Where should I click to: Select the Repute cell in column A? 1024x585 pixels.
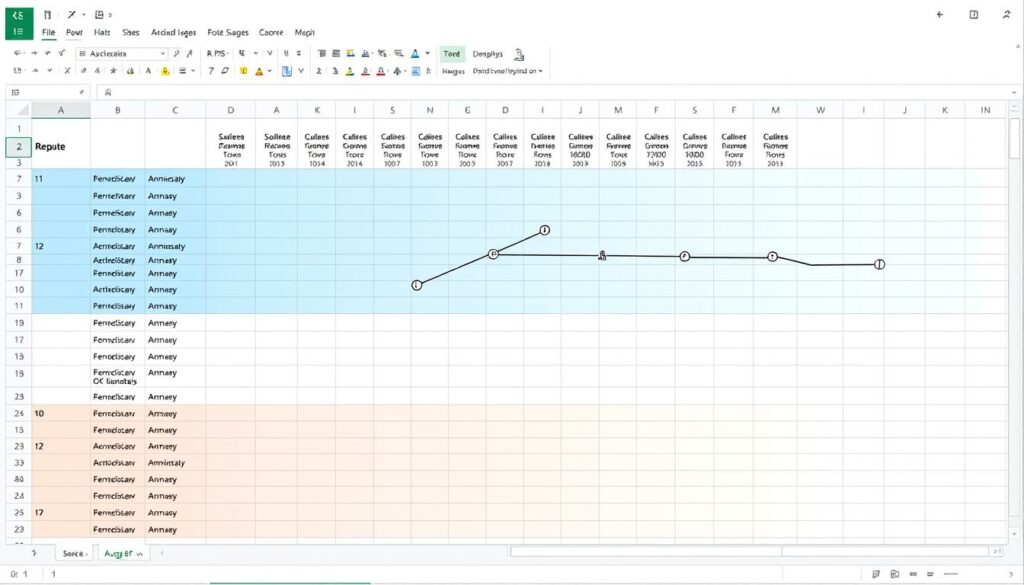(x=61, y=146)
